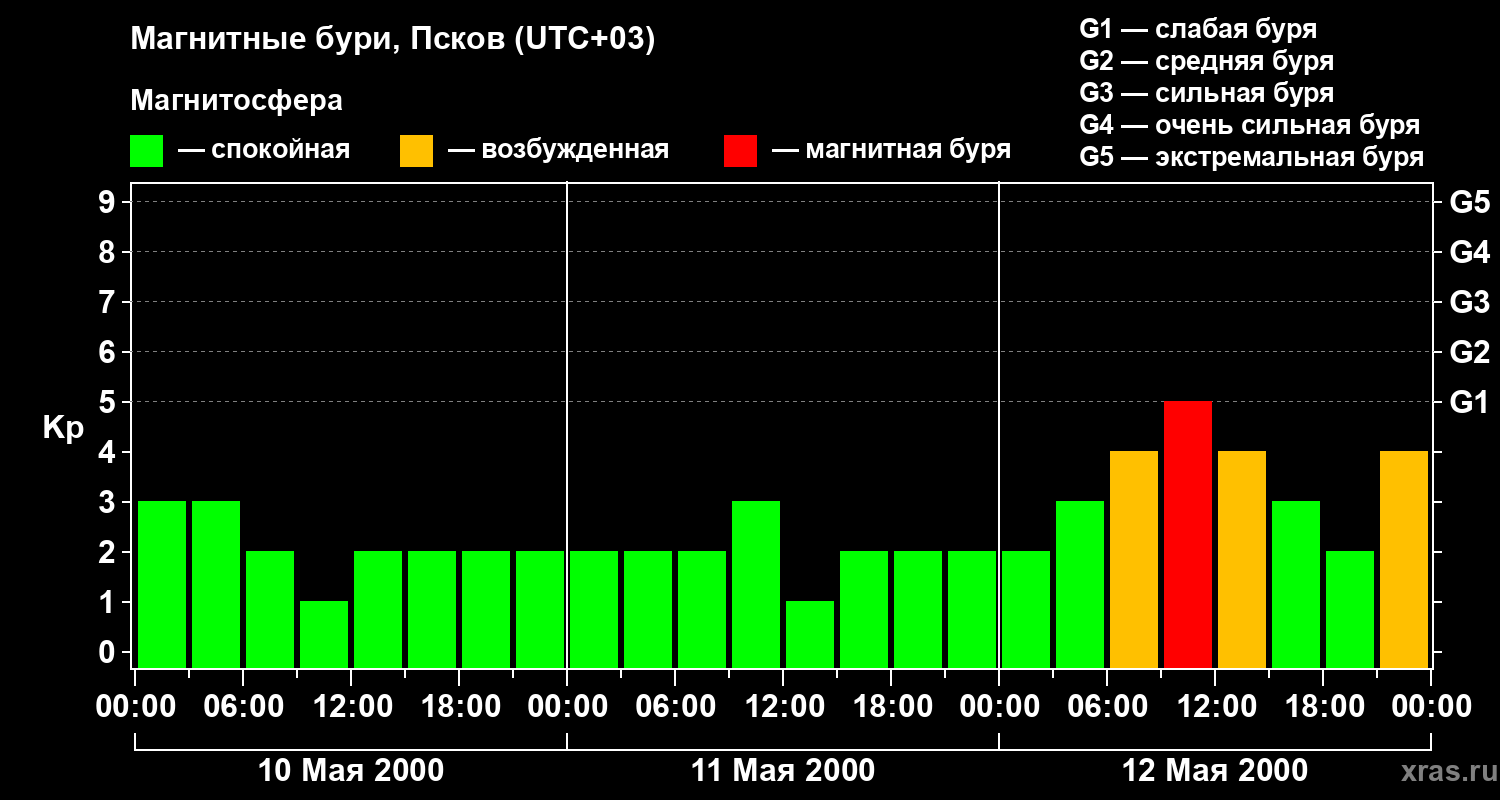
Task: Click the '— магнитная буря' legend label
Action: (x=891, y=150)
